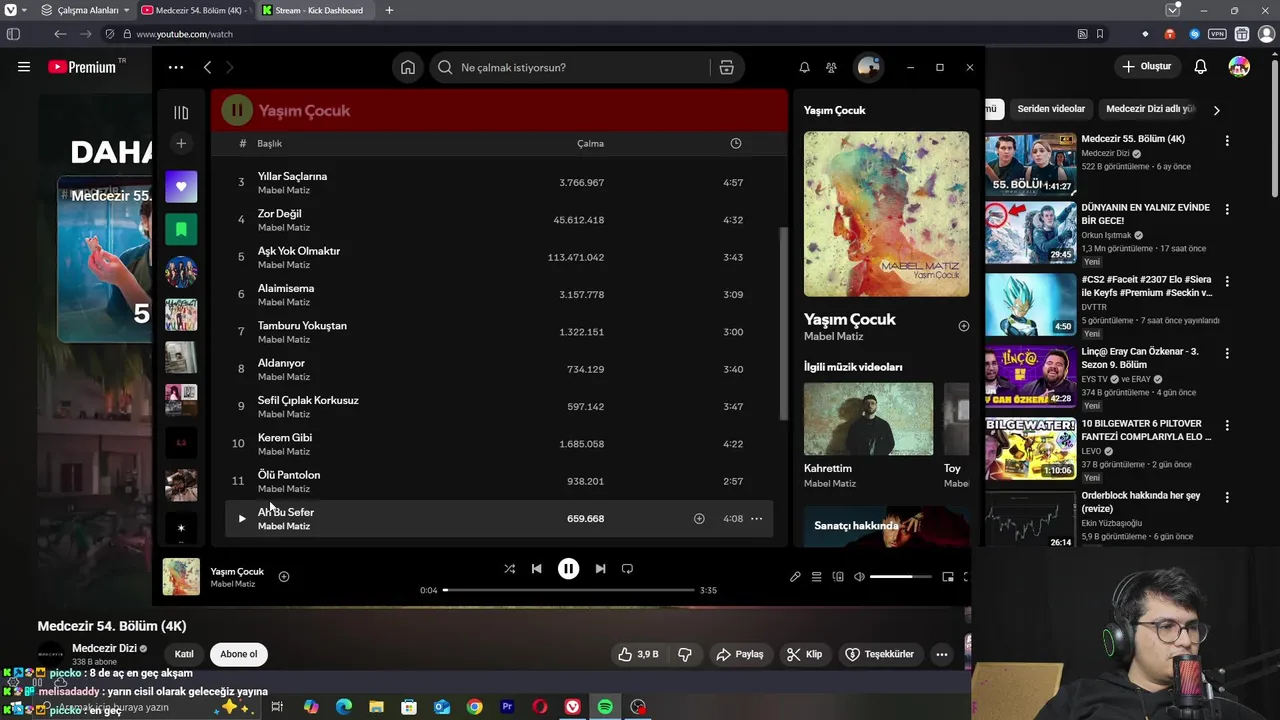Toggle browser VPN badge

click(x=1217, y=34)
